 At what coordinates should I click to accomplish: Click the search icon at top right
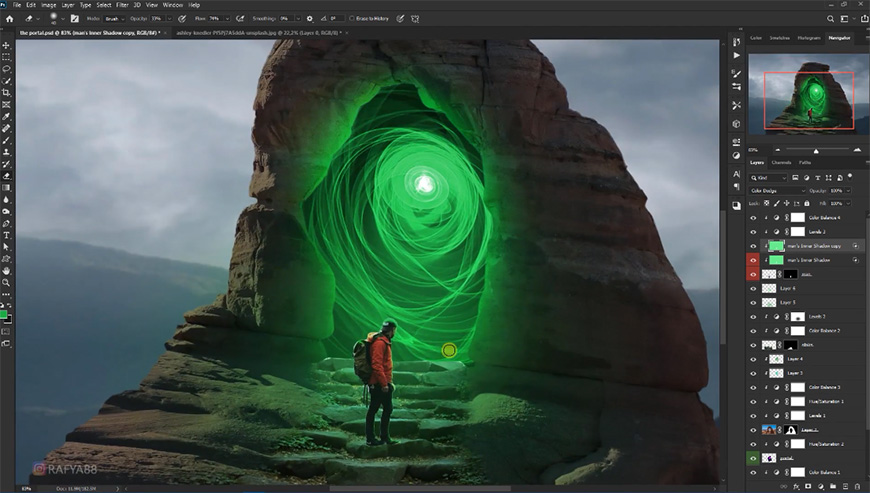pyautogui.click(x=830, y=18)
